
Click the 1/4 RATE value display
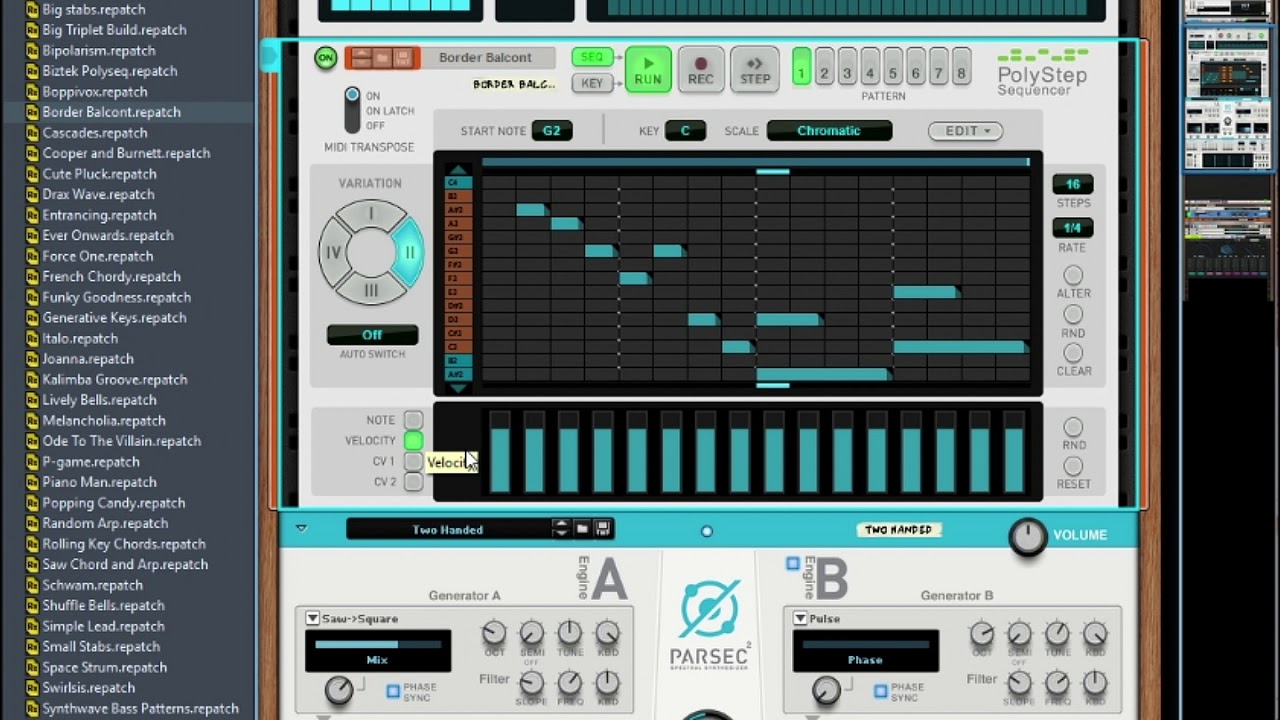pos(1073,228)
